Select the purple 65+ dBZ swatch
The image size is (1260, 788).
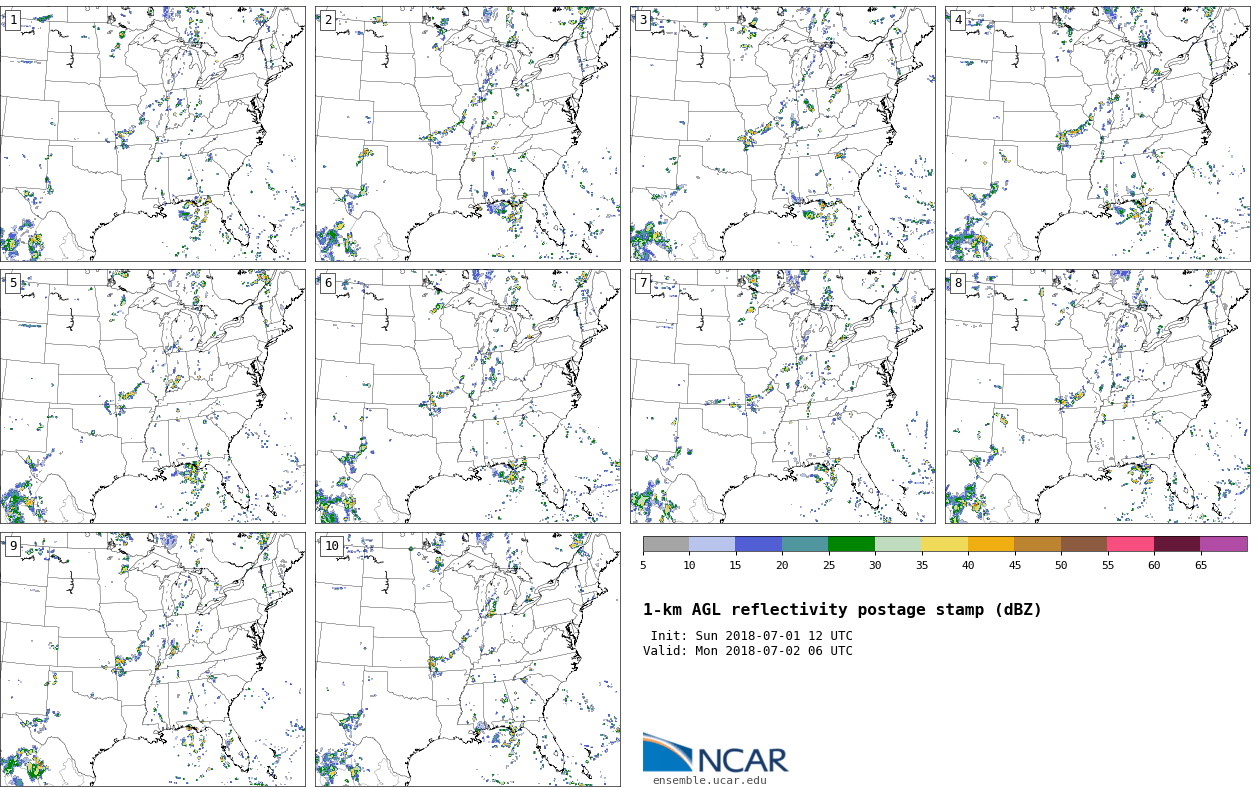[1223, 544]
